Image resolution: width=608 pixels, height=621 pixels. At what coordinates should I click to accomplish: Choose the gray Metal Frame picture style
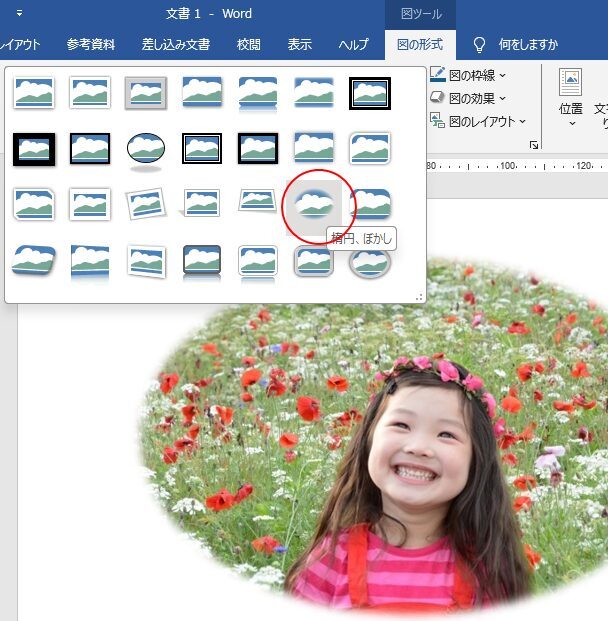point(146,93)
